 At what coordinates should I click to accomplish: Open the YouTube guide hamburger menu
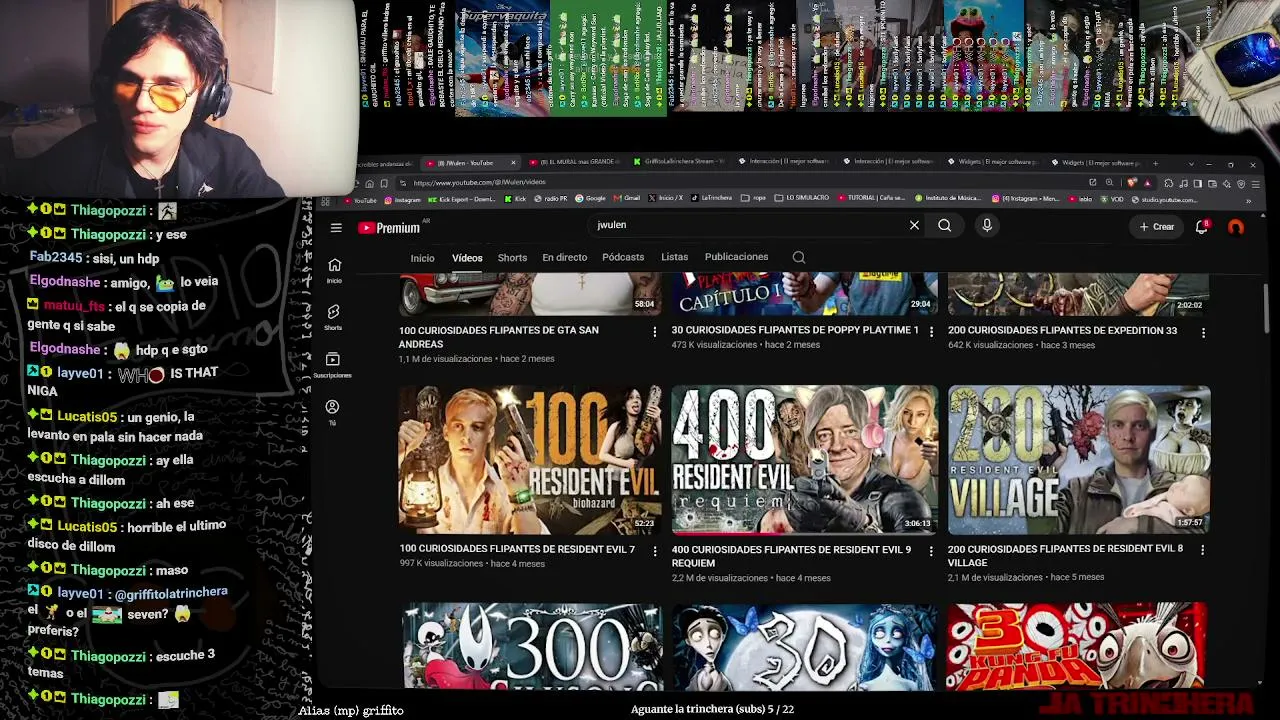click(x=336, y=228)
